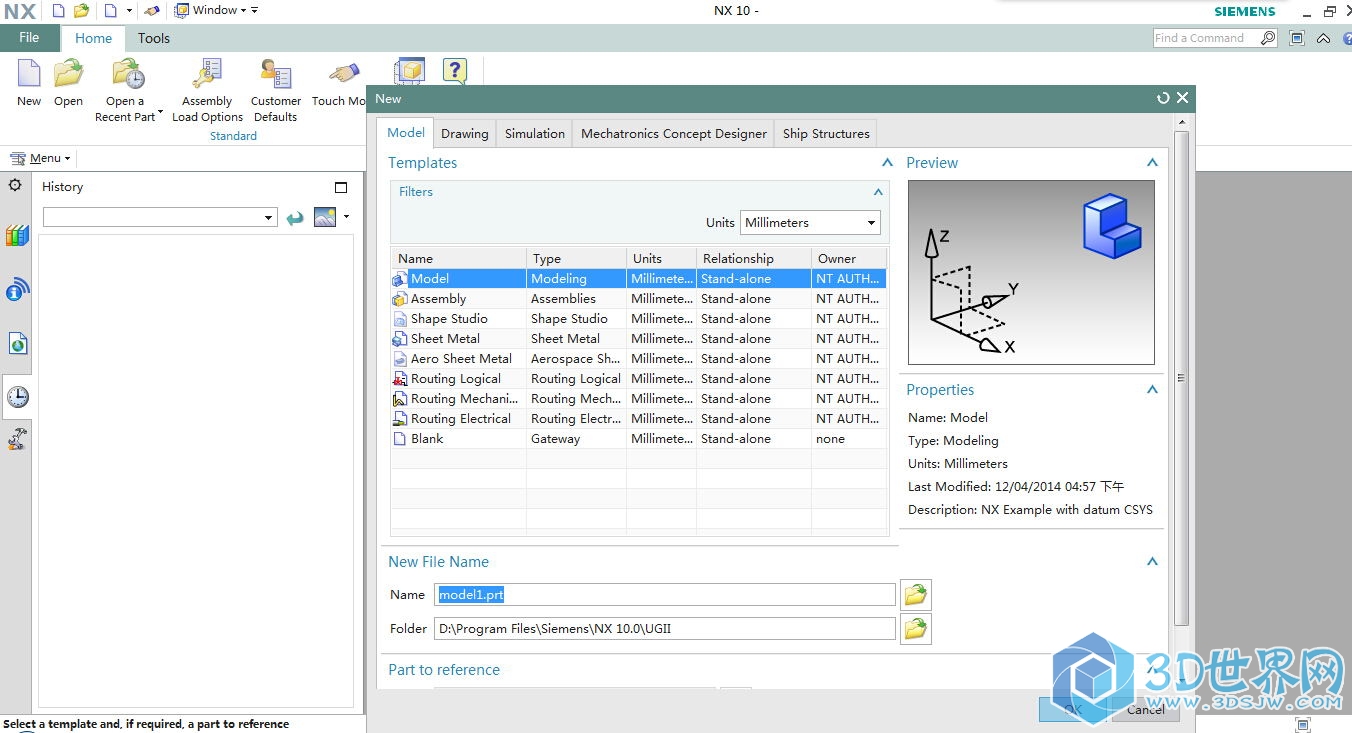Open the Window dropdown in title bar
Screen dimensions: 1352x733
coord(218,10)
